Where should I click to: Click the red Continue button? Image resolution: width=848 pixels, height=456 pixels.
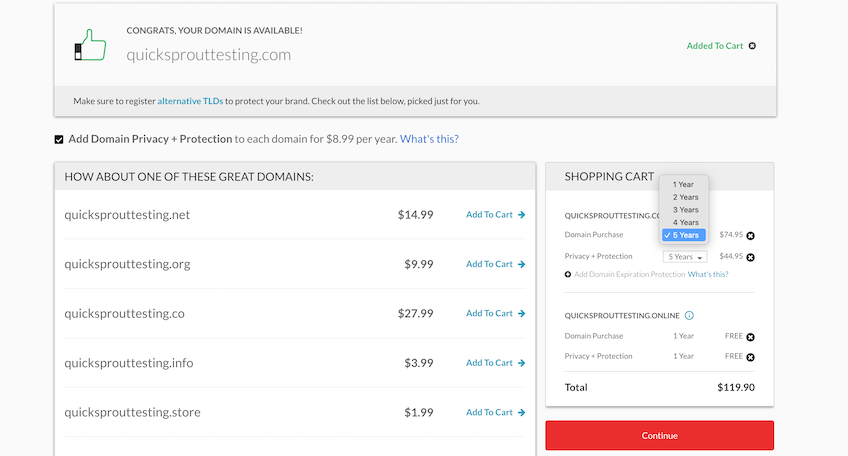click(x=659, y=435)
